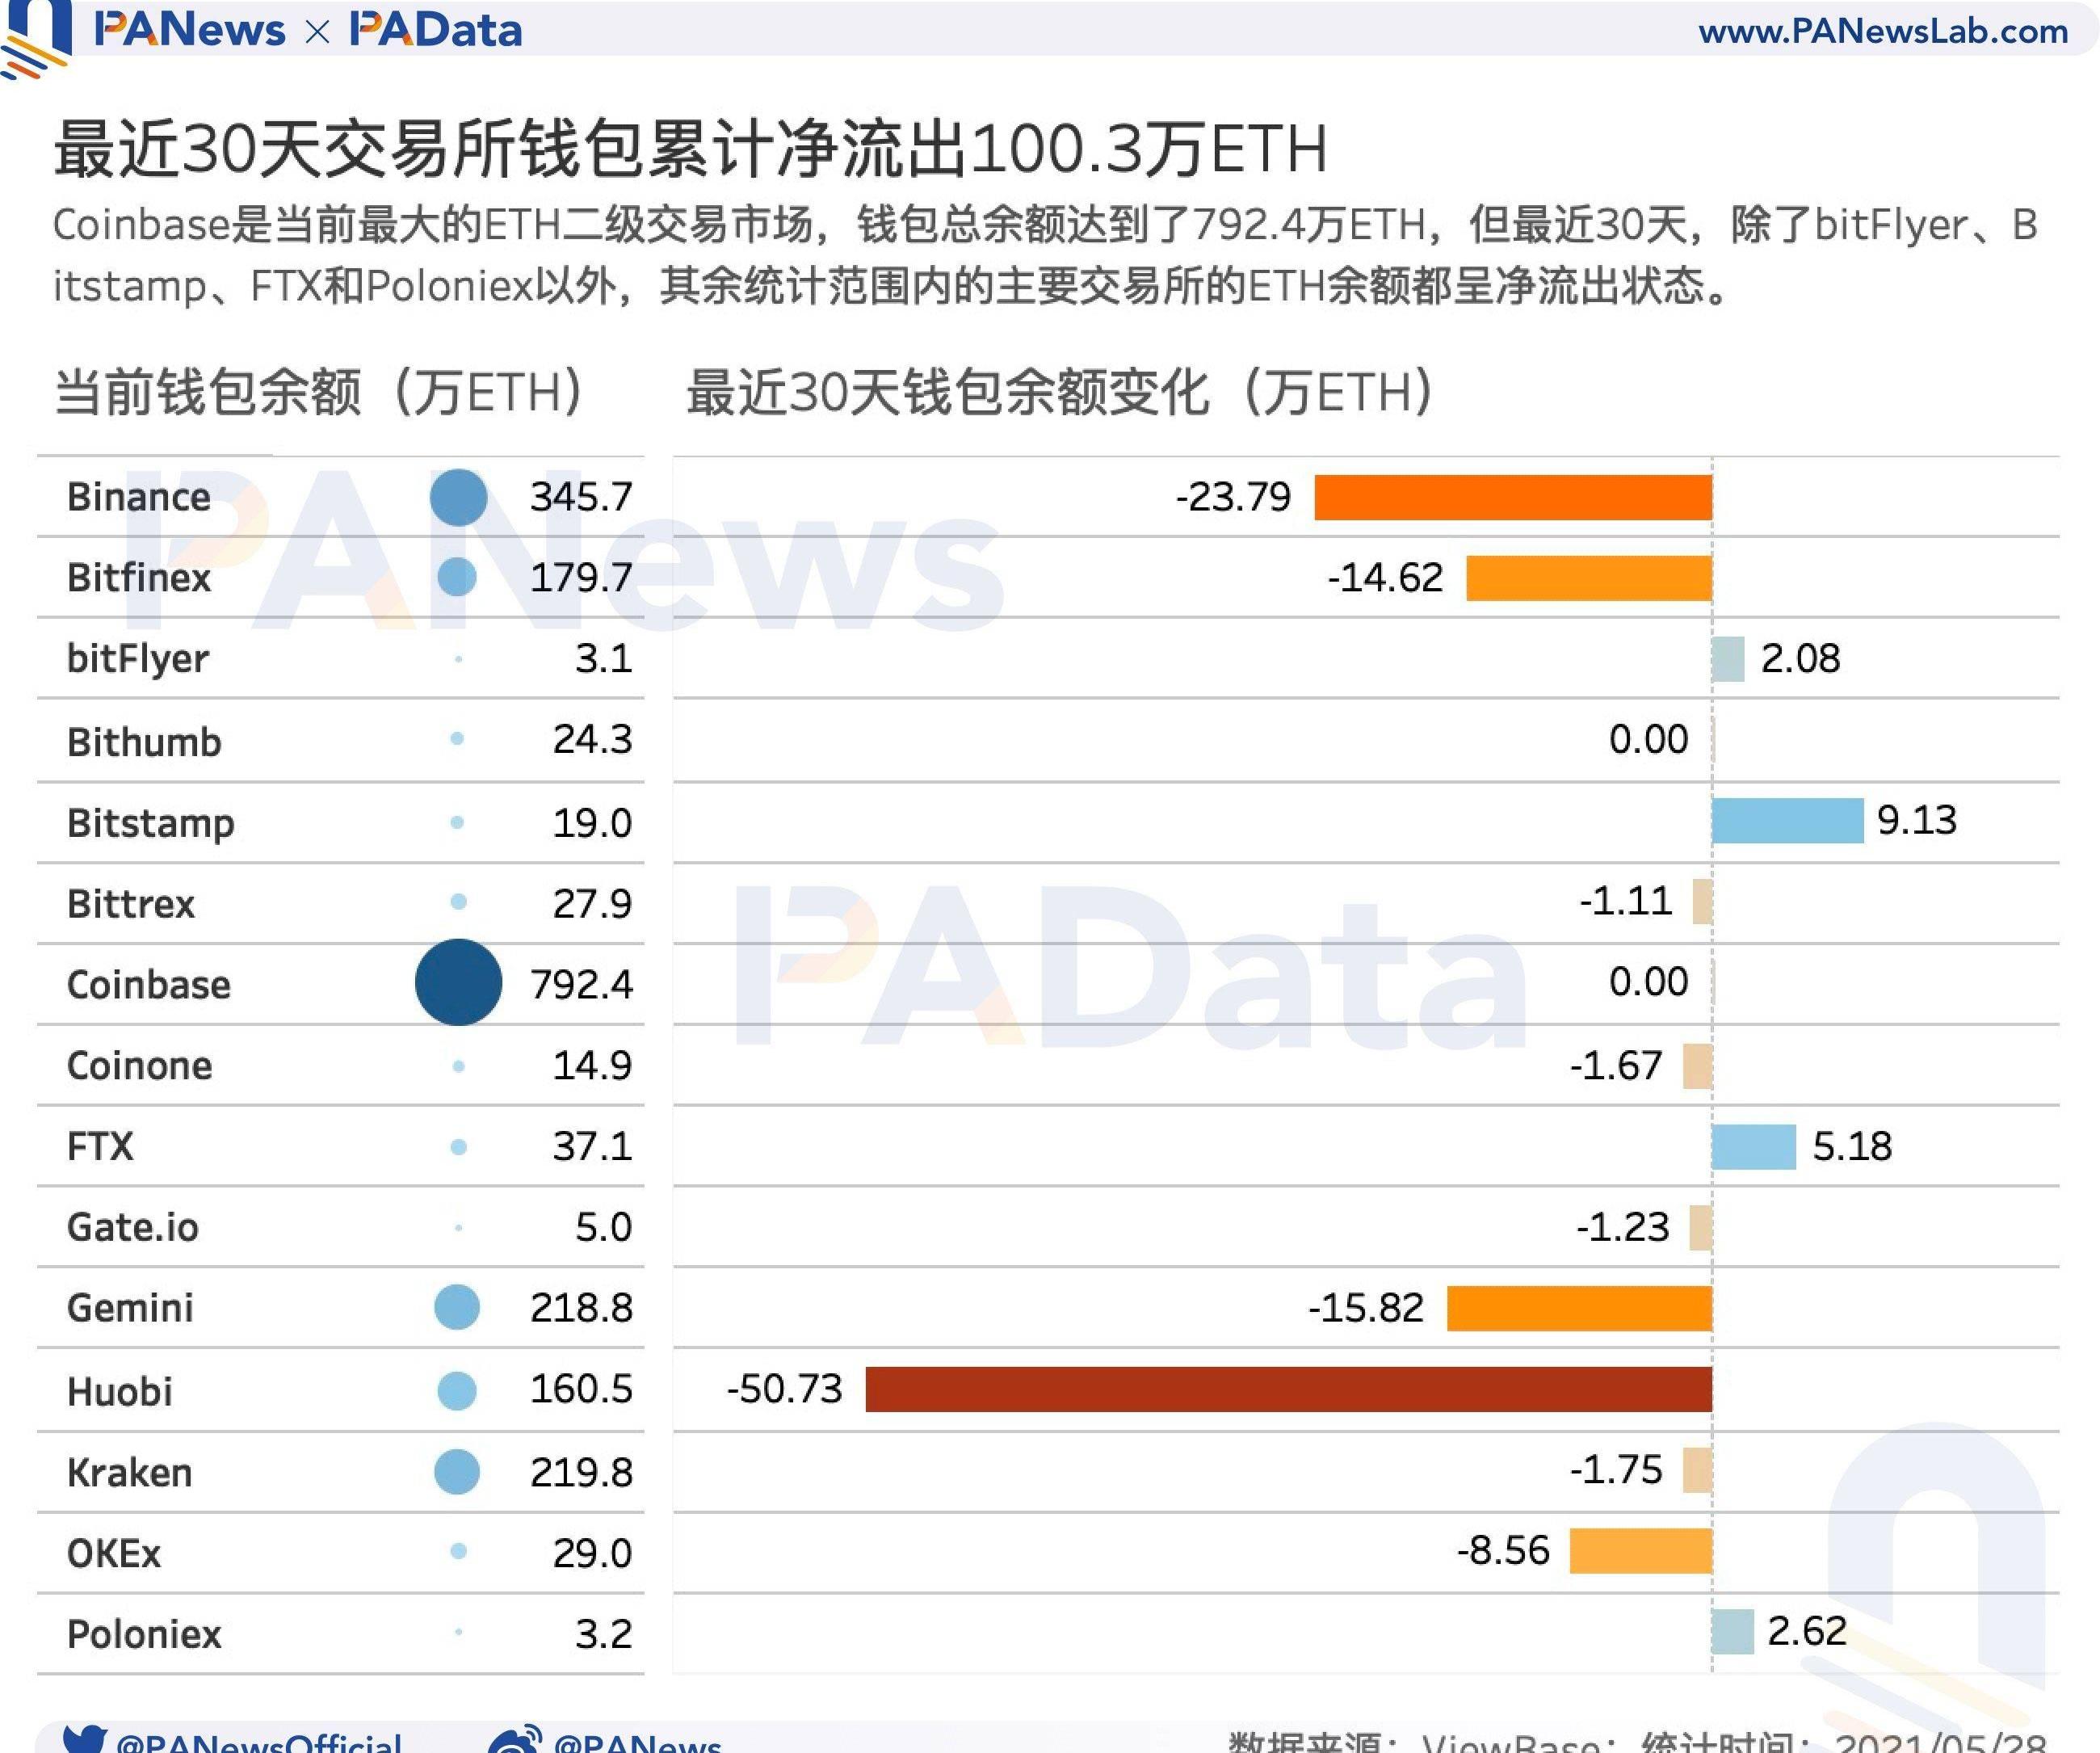
Task: Click the Binance balance bubble
Action: tap(458, 497)
